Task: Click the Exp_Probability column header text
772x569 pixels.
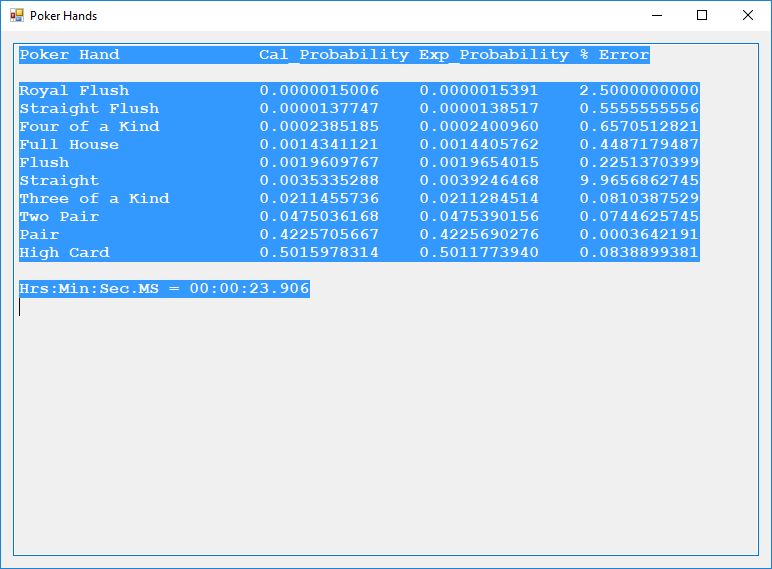Action: [493, 55]
